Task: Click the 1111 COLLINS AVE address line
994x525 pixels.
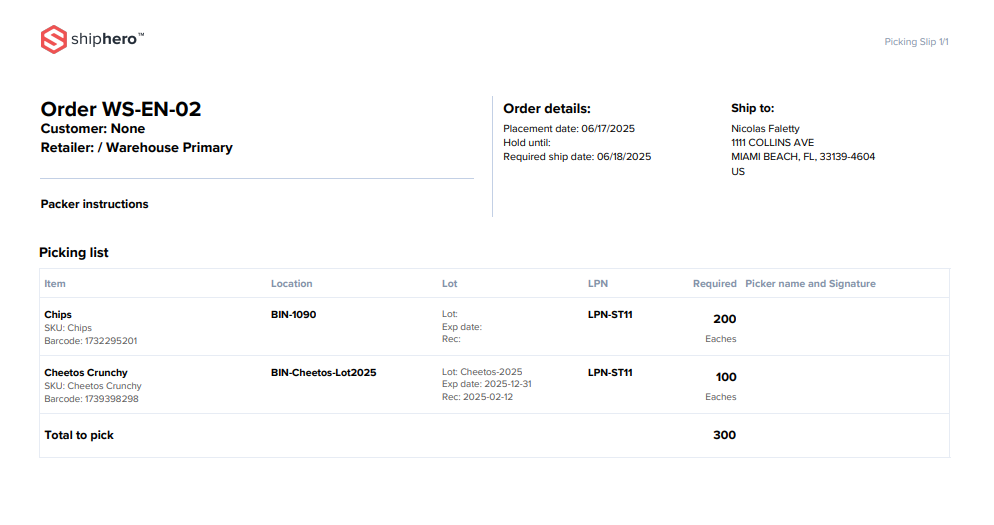Action: tap(772, 143)
